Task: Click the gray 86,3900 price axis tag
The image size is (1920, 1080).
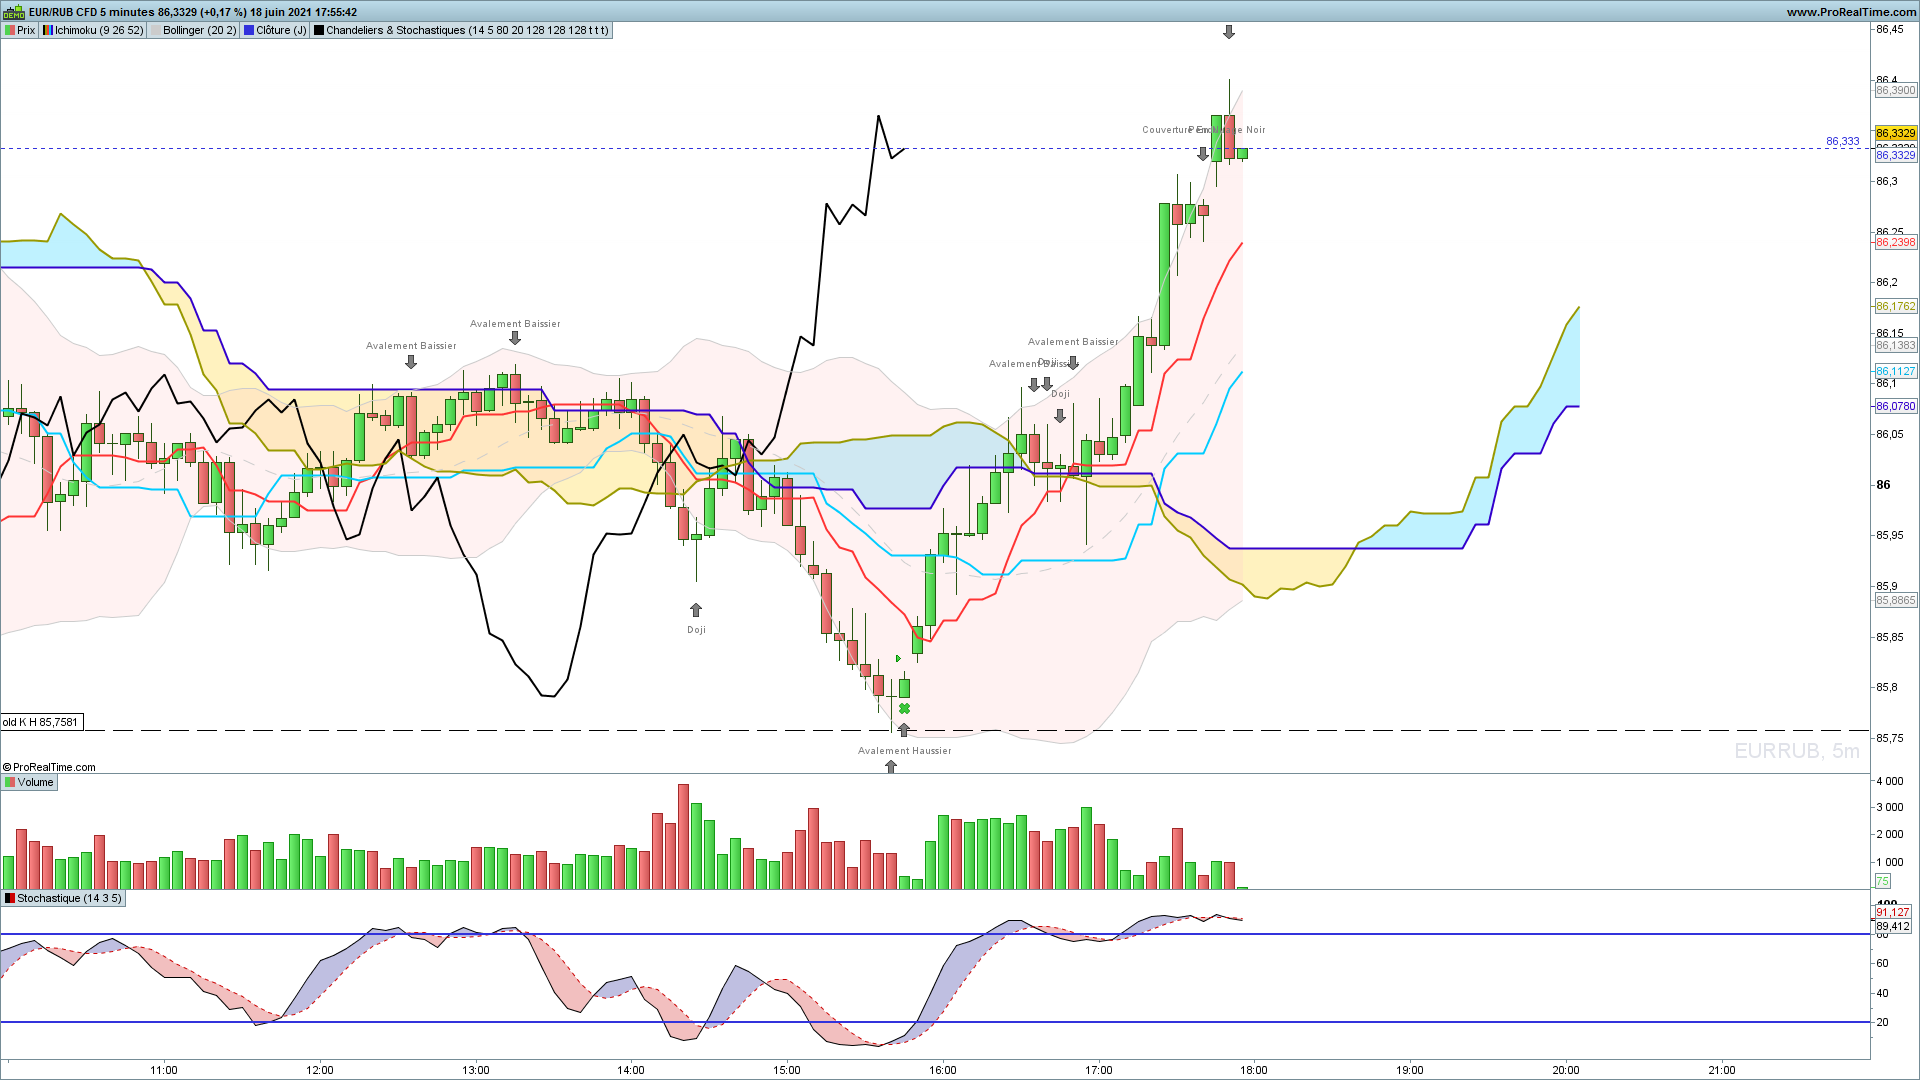Action: click(1896, 90)
